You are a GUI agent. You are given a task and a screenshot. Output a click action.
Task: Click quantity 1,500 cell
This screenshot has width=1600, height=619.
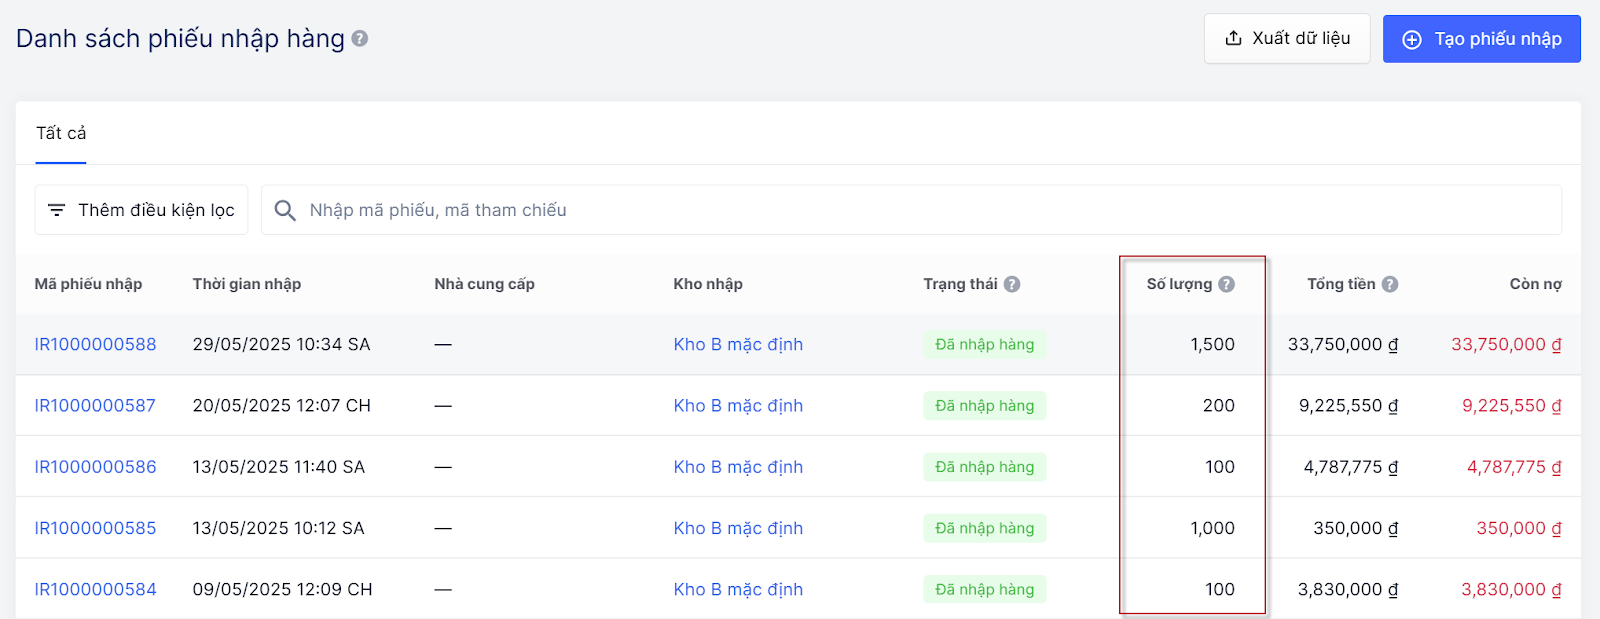[x=1212, y=344]
